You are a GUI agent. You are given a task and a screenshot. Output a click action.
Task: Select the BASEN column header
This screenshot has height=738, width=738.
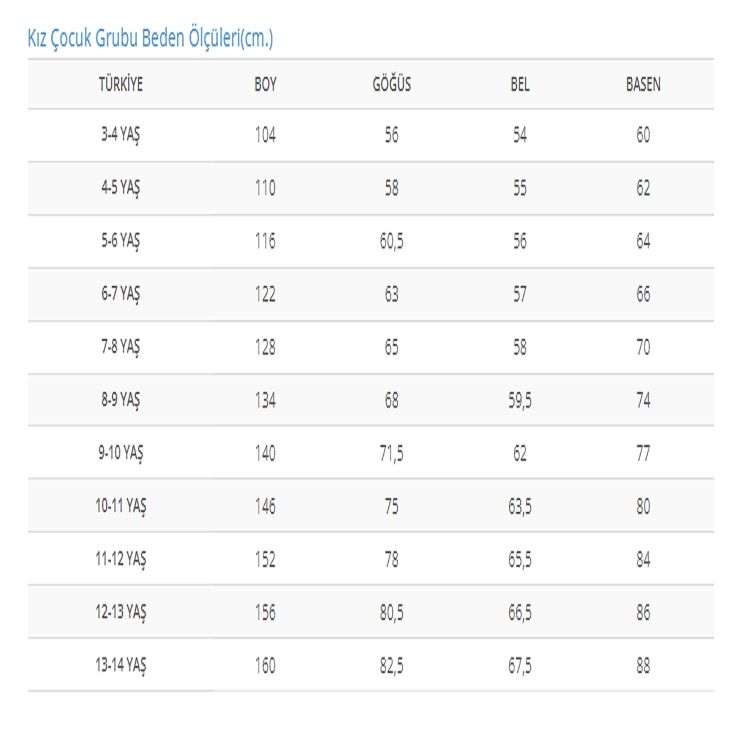coord(643,84)
